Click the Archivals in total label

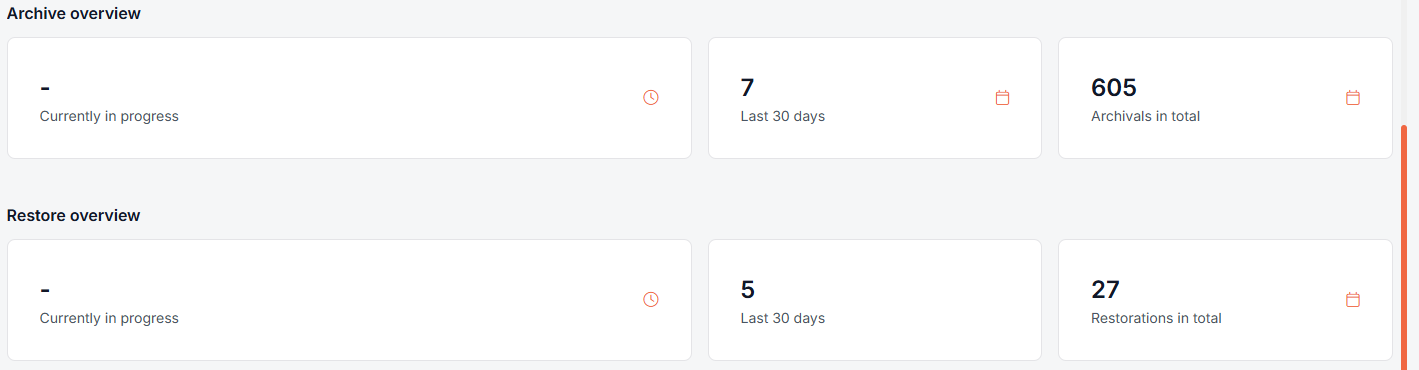pyautogui.click(x=1145, y=116)
